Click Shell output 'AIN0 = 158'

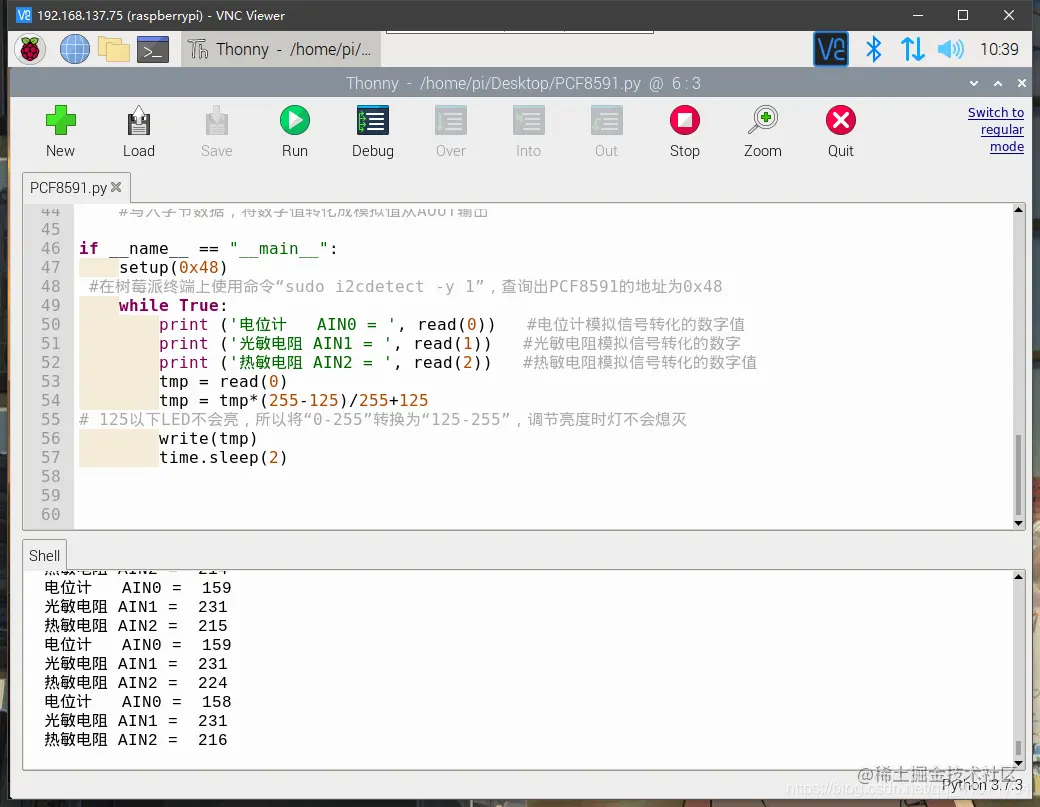click(x=137, y=702)
